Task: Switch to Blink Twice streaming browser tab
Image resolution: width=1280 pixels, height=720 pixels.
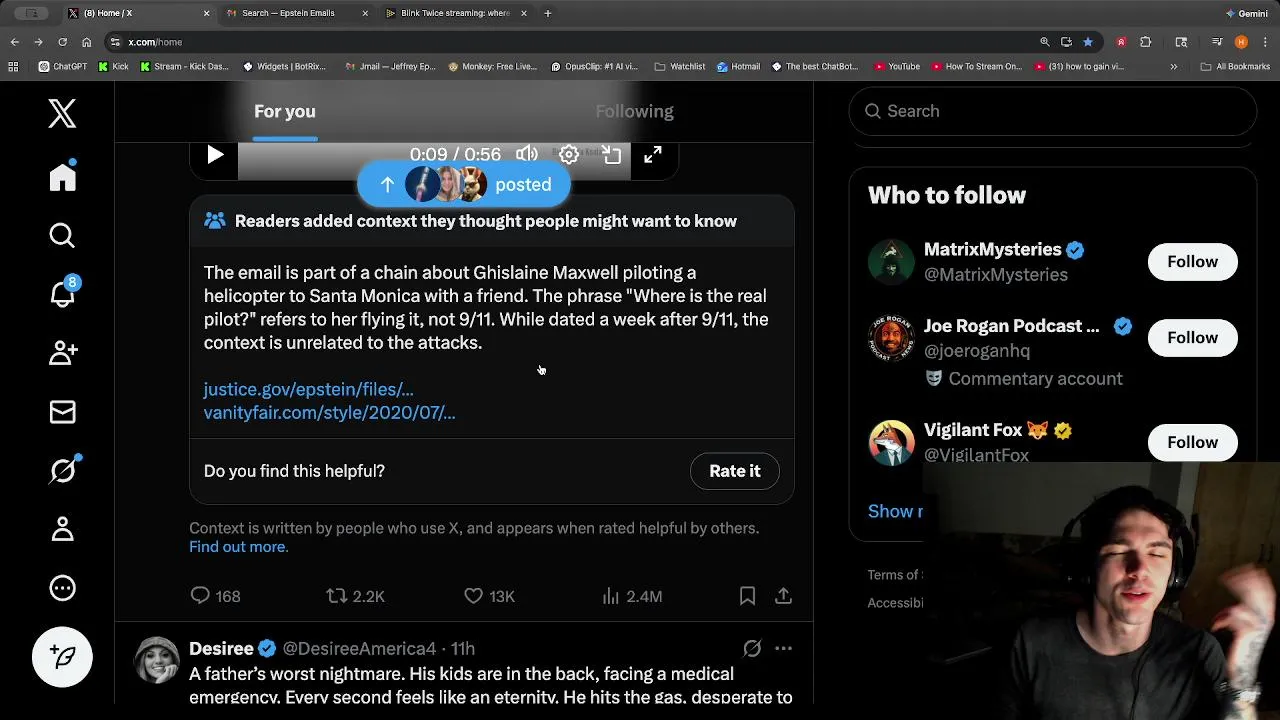Action: (x=455, y=13)
